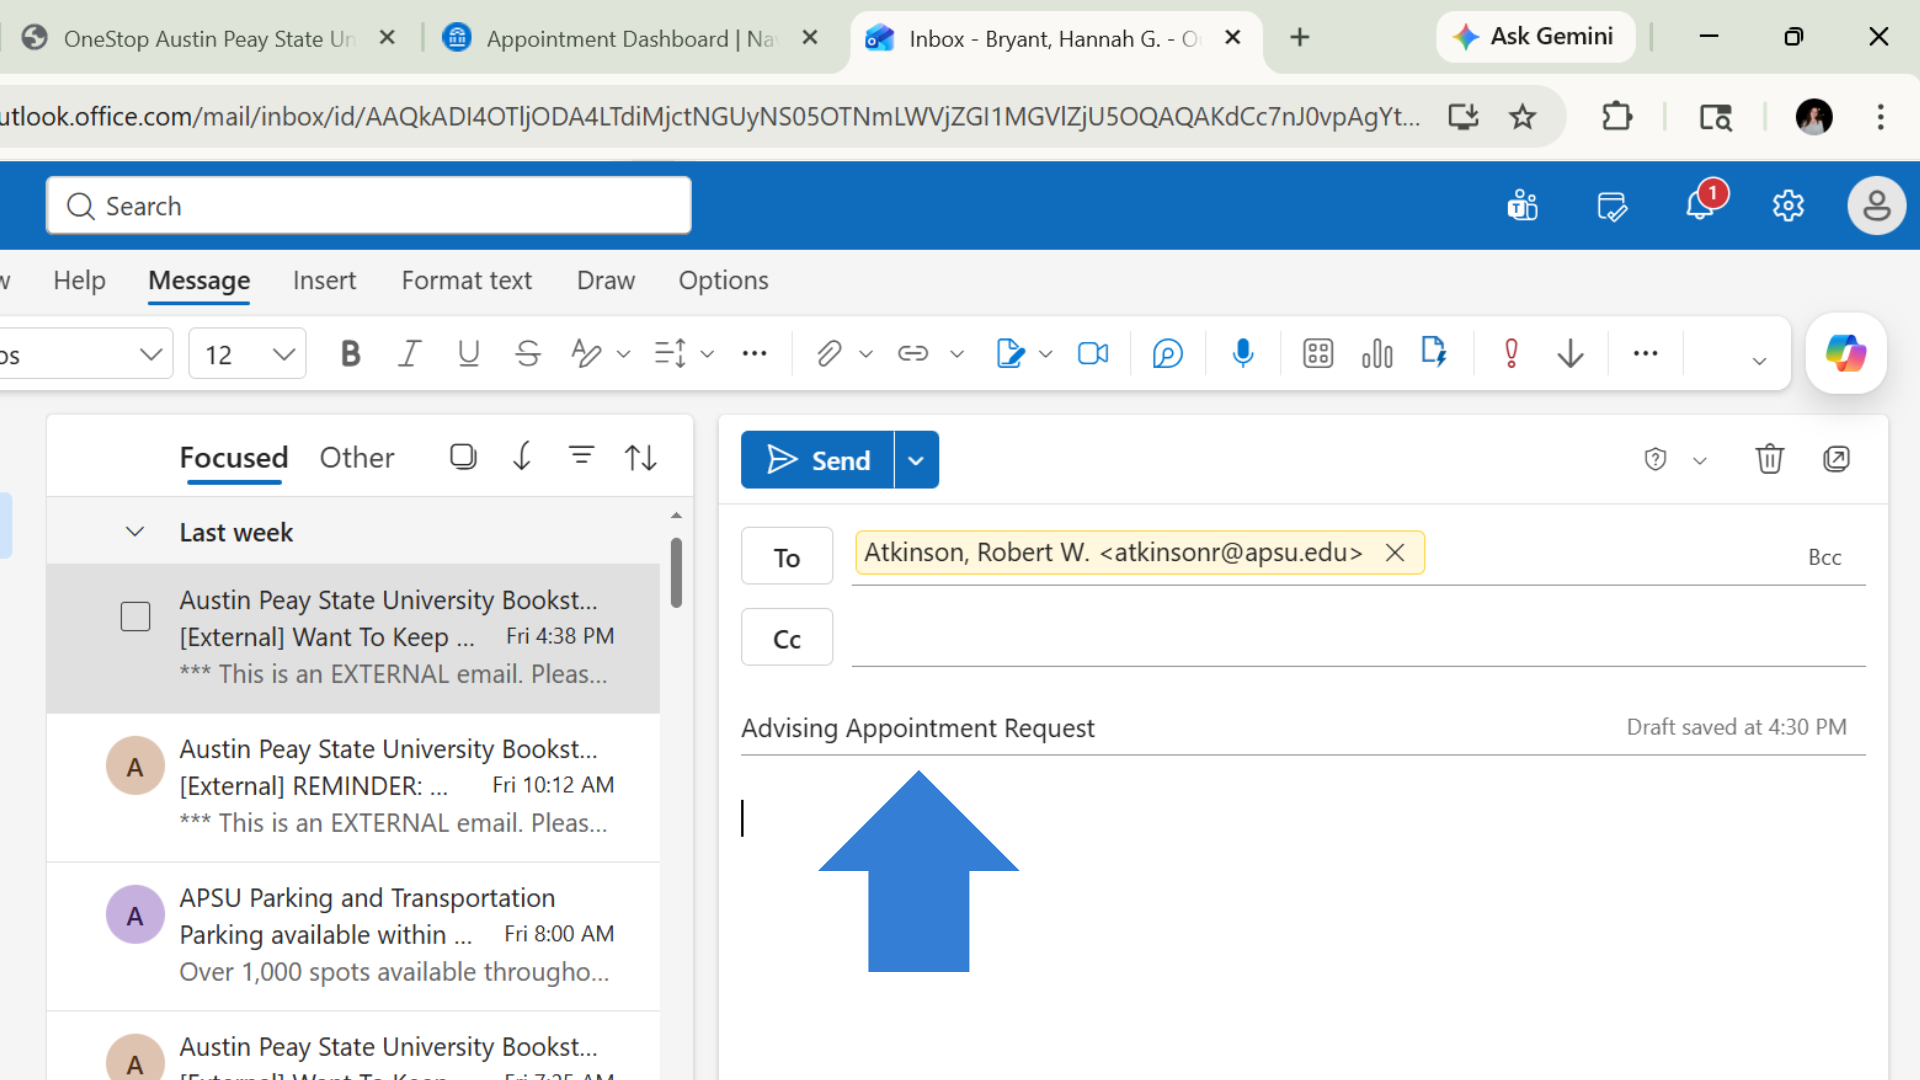The width and height of the screenshot is (1920, 1080).
Task: Toggle strikethrough formatting
Action: (528, 353)
